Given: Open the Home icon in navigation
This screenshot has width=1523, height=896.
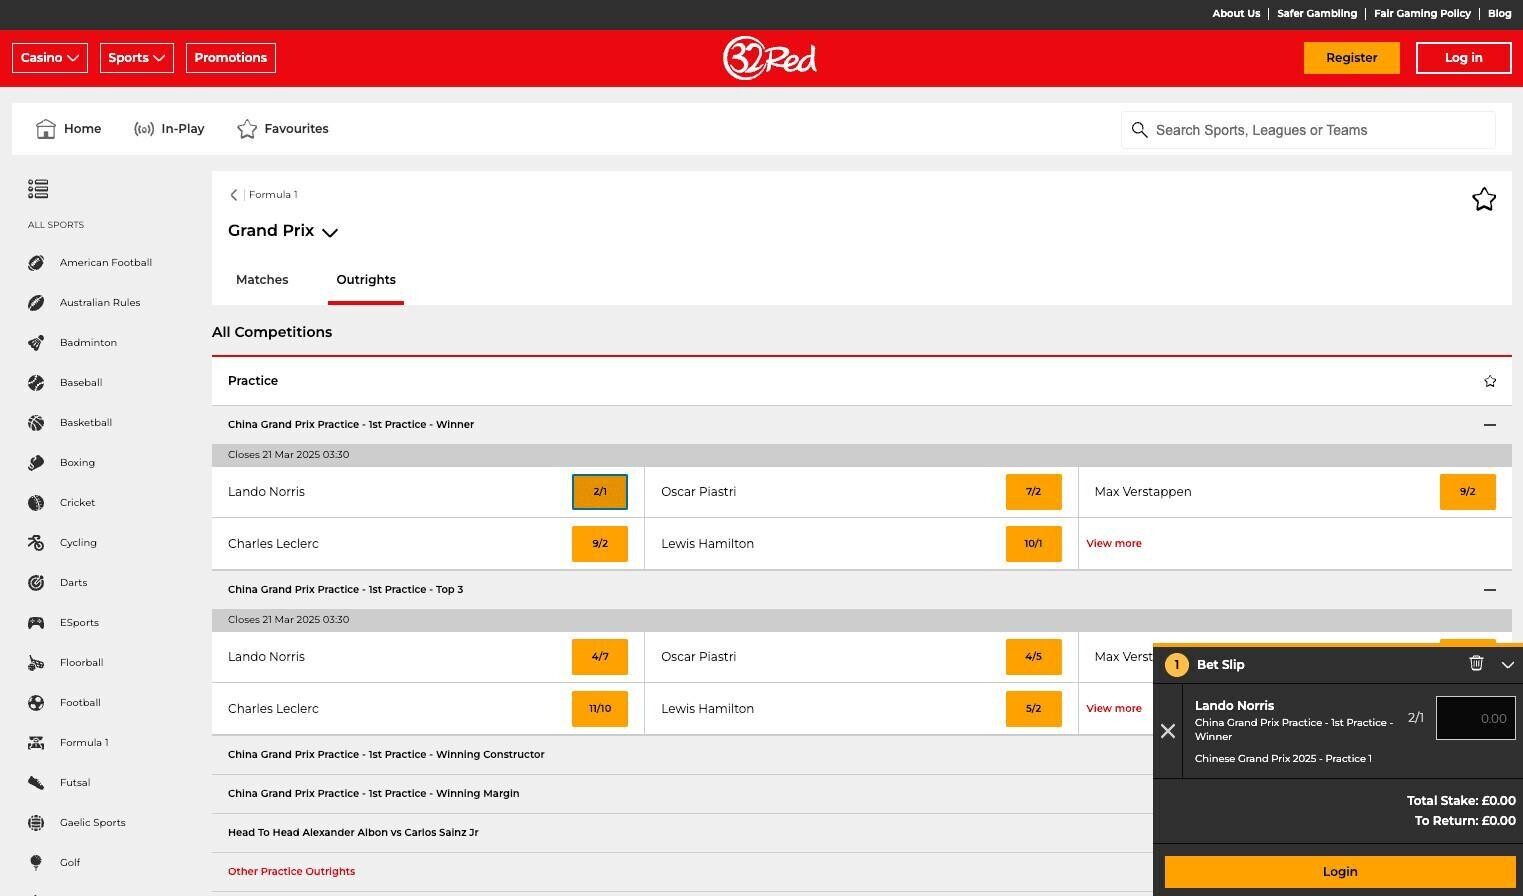Looking at the screenshot, I should pos(45,129).
